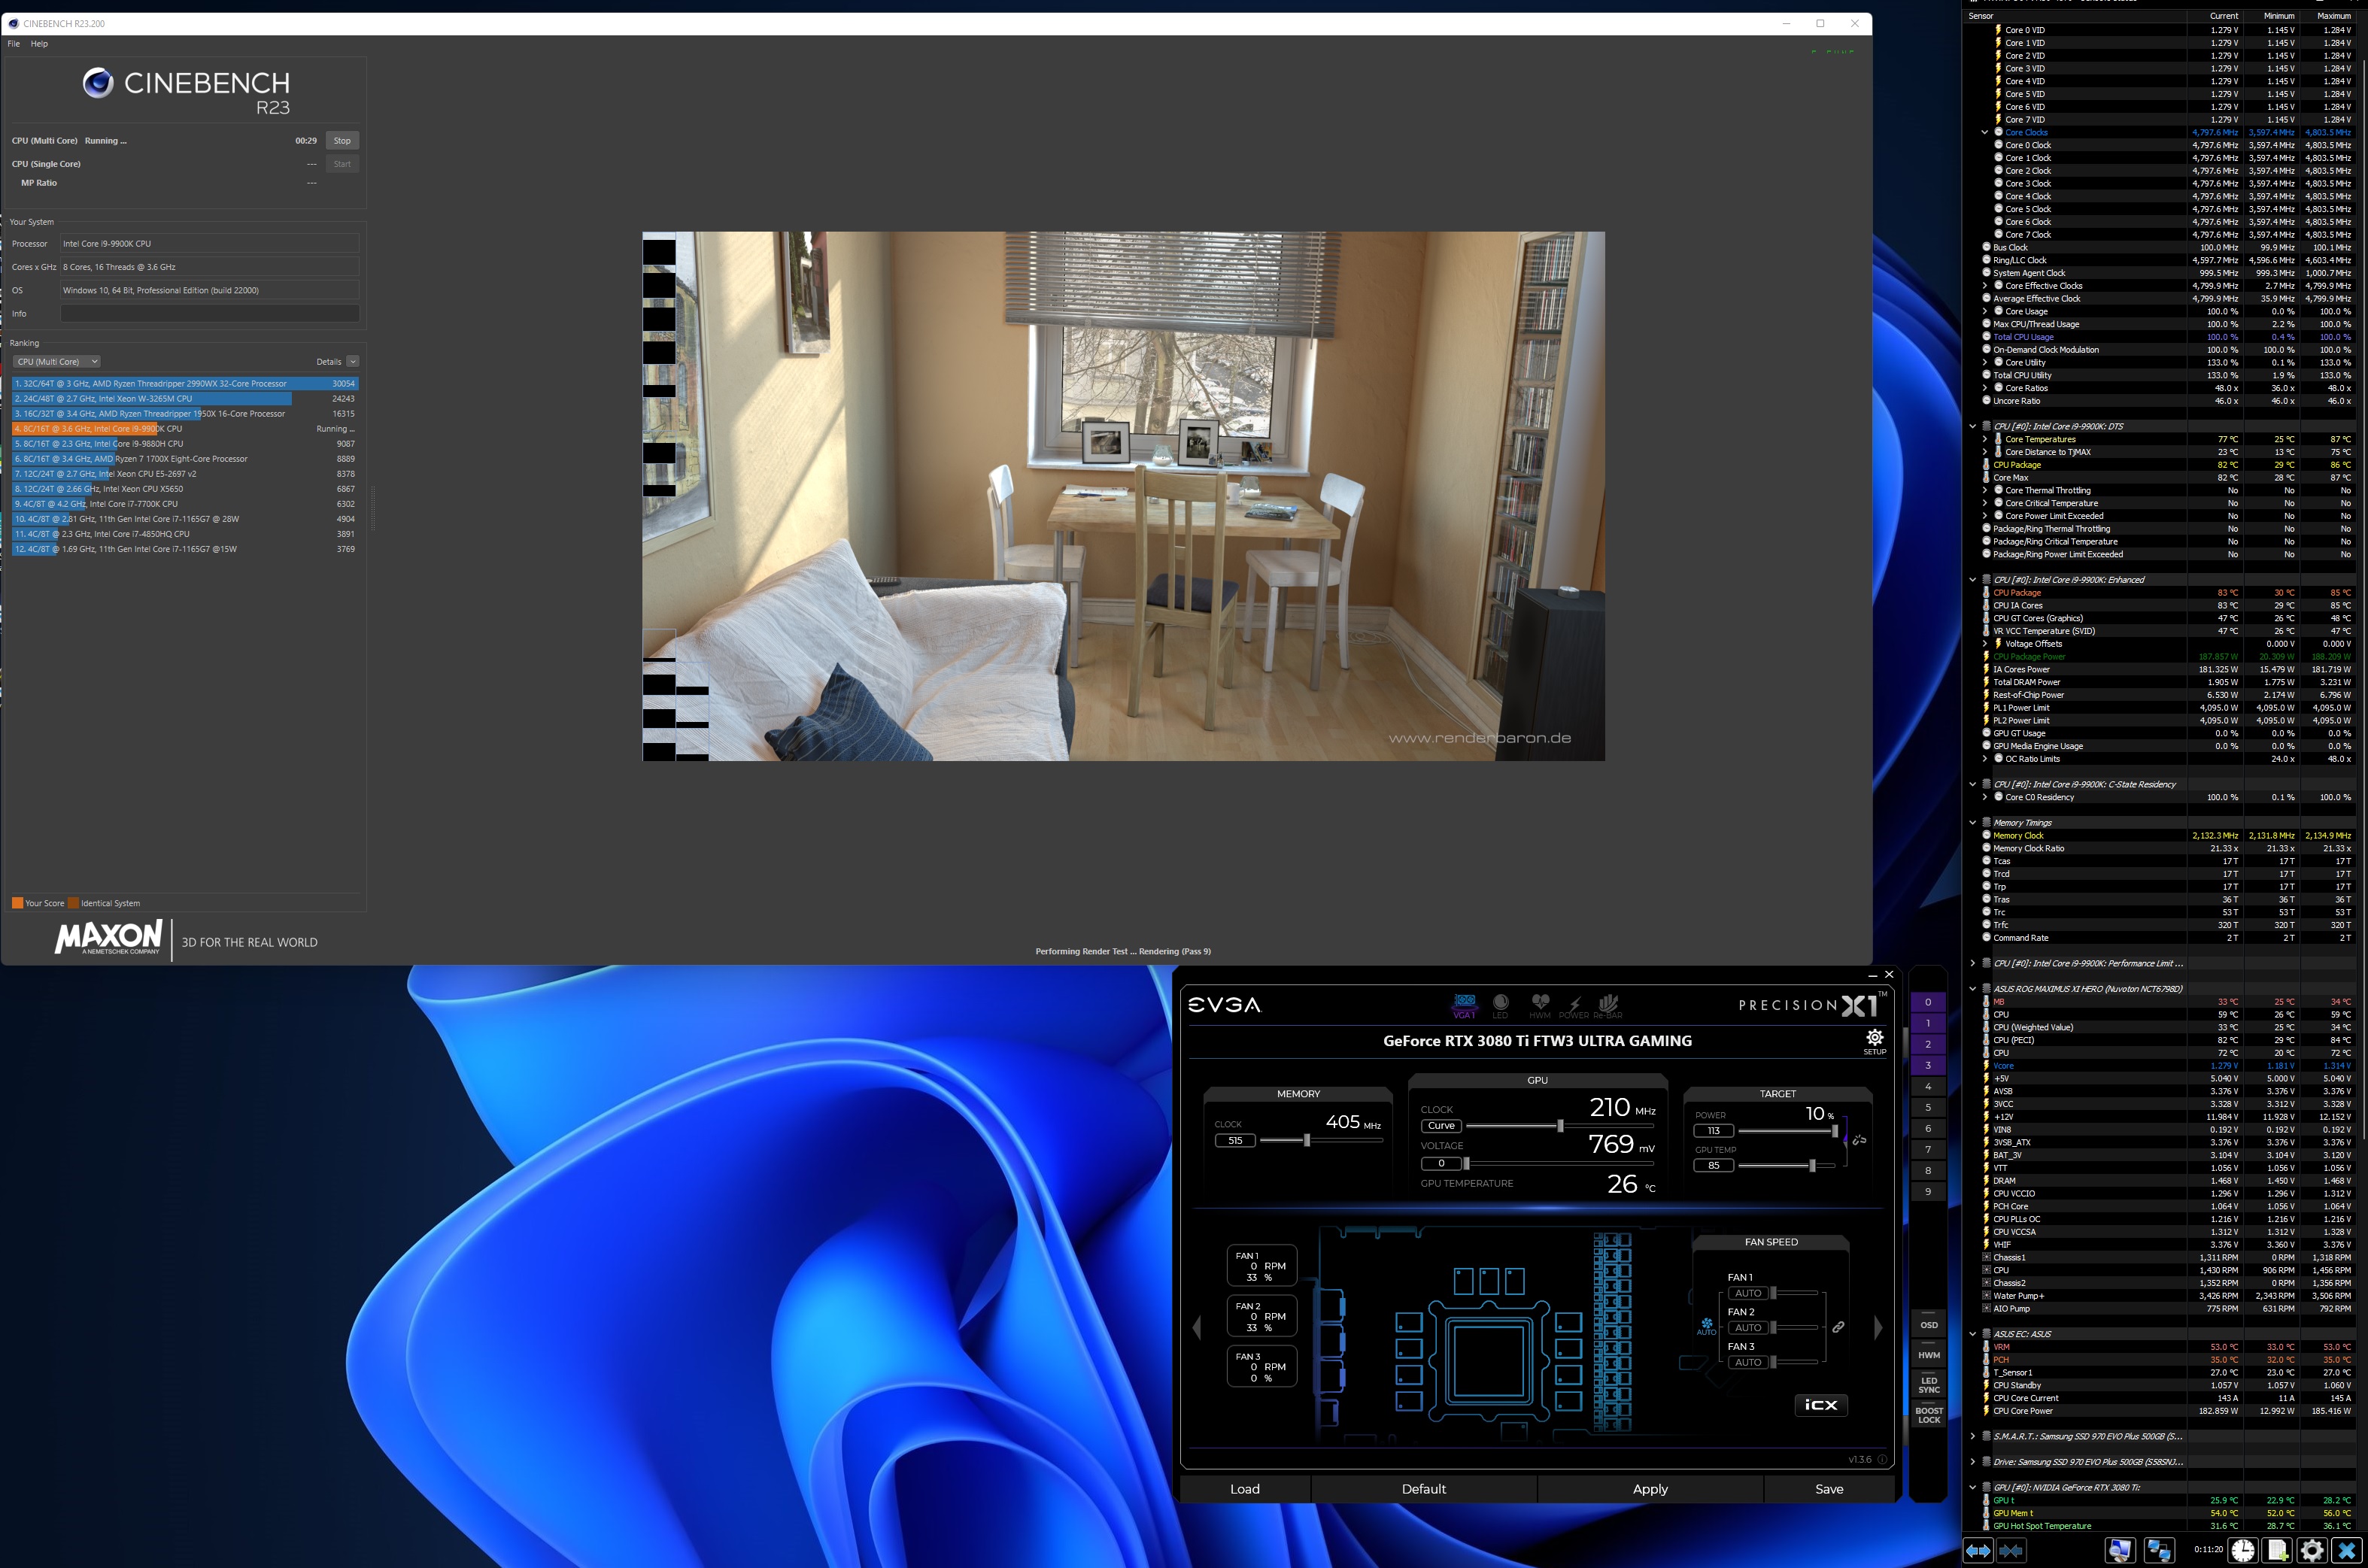Open the File menu in Cinebench
This screenshot has width=2368, height=1568.
tap(14, 44)
